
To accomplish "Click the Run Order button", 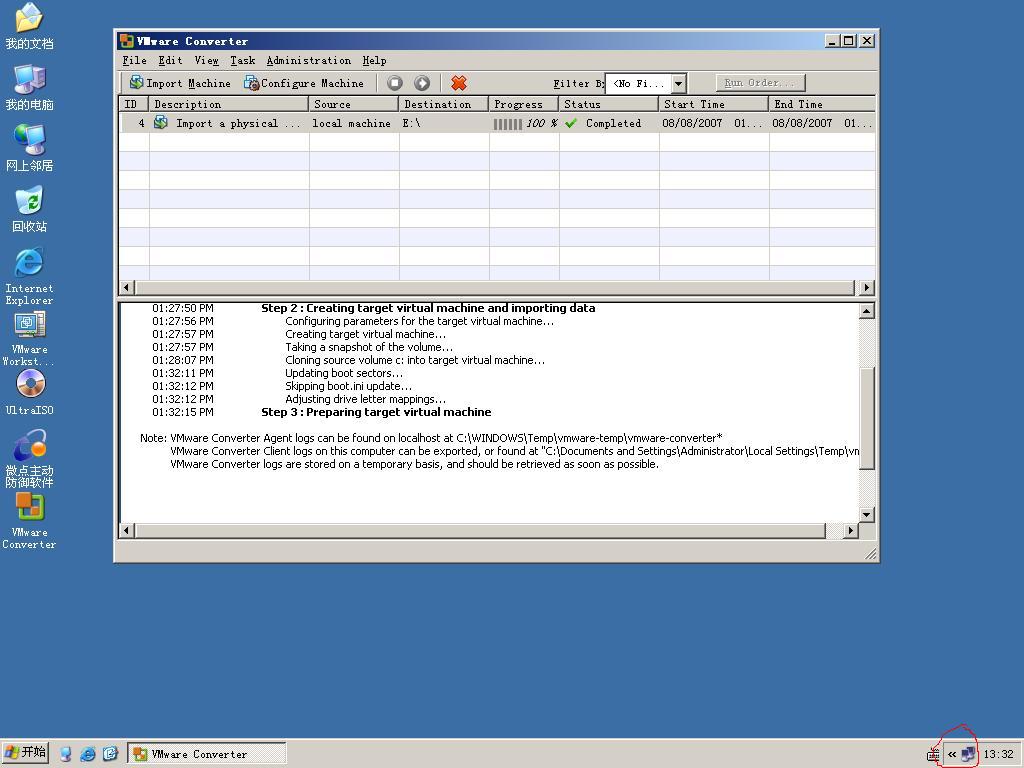I will coord(760,83).
